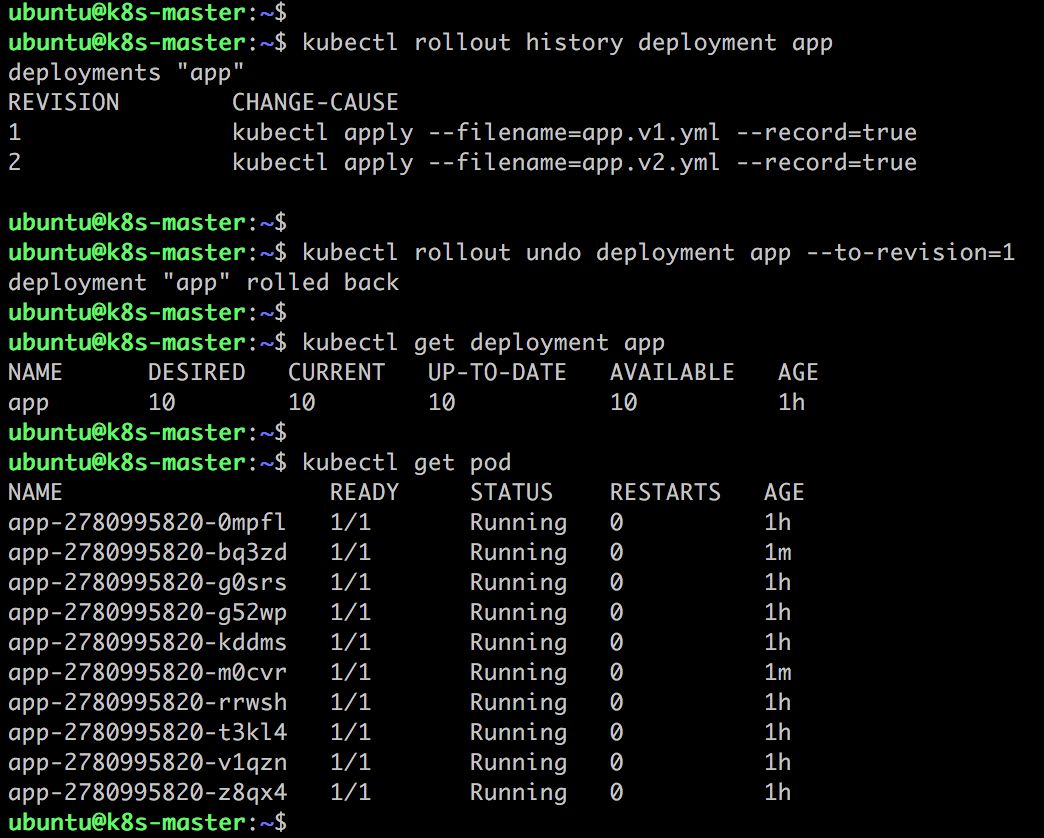Click the kubectl rollout undo command text

[658, 253]
